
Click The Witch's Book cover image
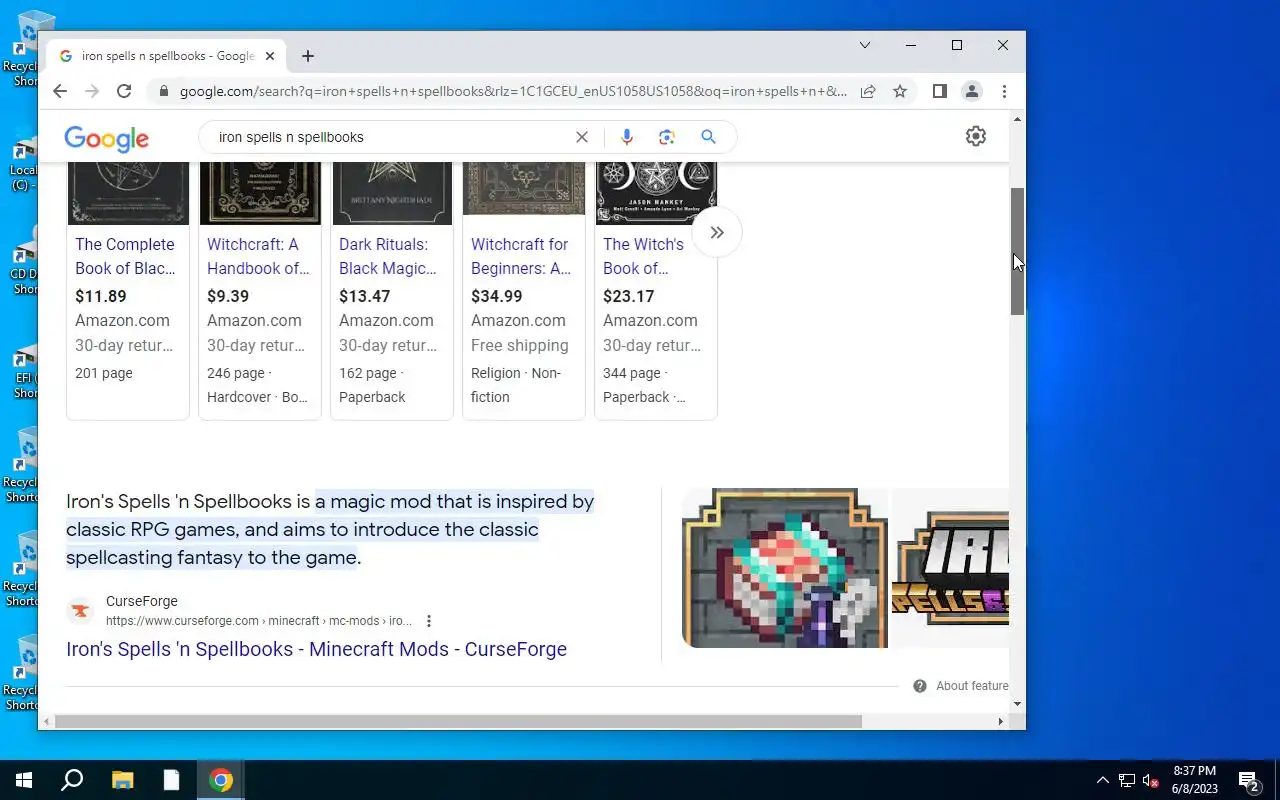click(656, 194)
